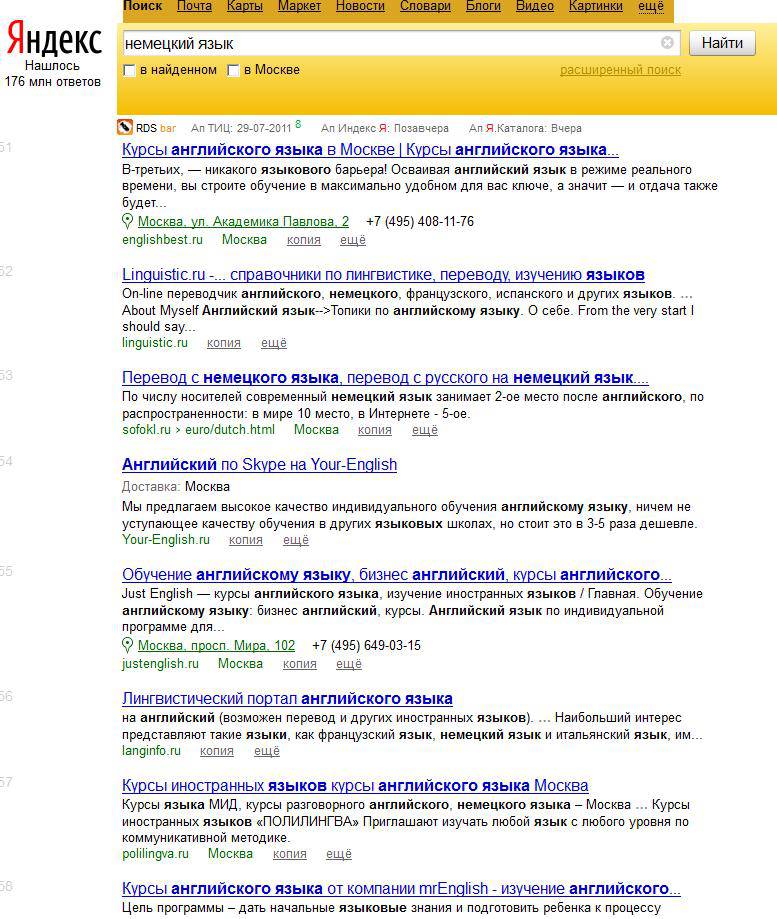The height and width of the screenshot is (919, 777).
Task: Switch to the Блоги tab
Action: tap(483, 6)
